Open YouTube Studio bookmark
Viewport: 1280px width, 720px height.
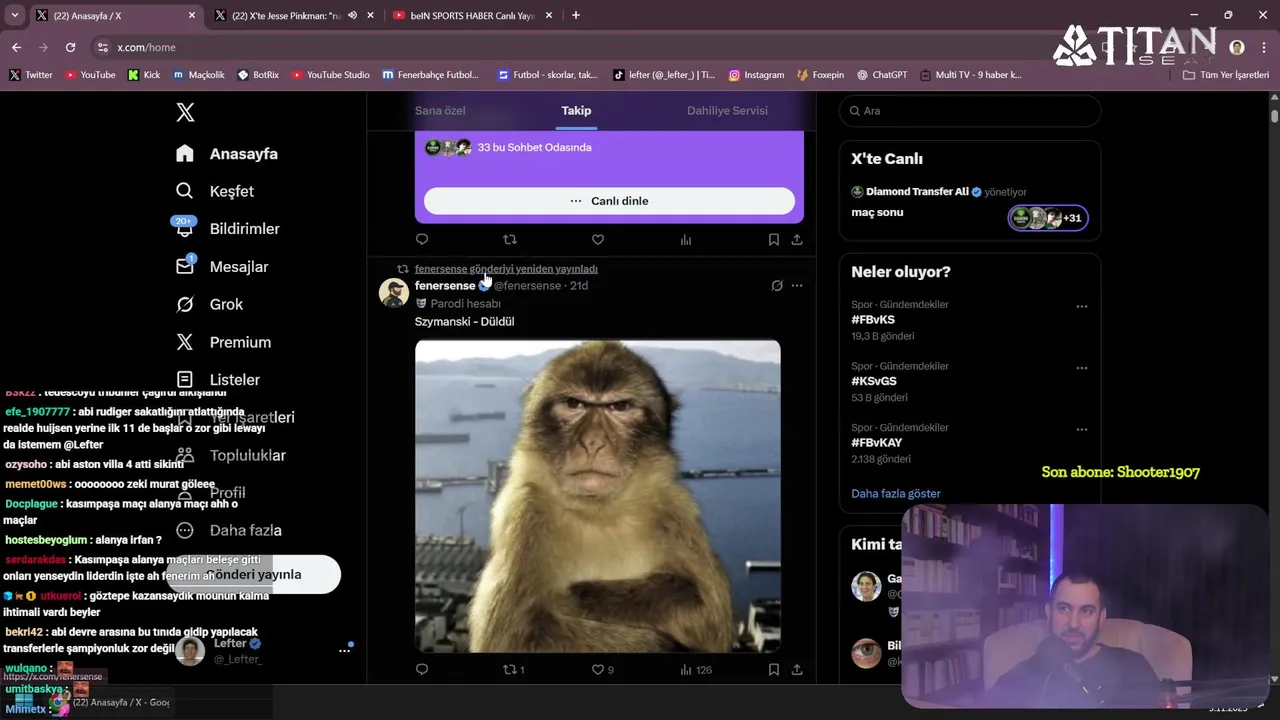click(x=331, y=75)
